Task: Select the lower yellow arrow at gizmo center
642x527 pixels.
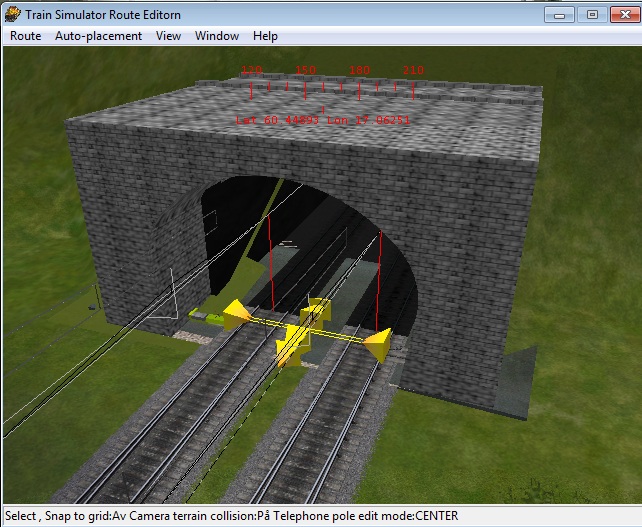Action: (x=290, y=346)
